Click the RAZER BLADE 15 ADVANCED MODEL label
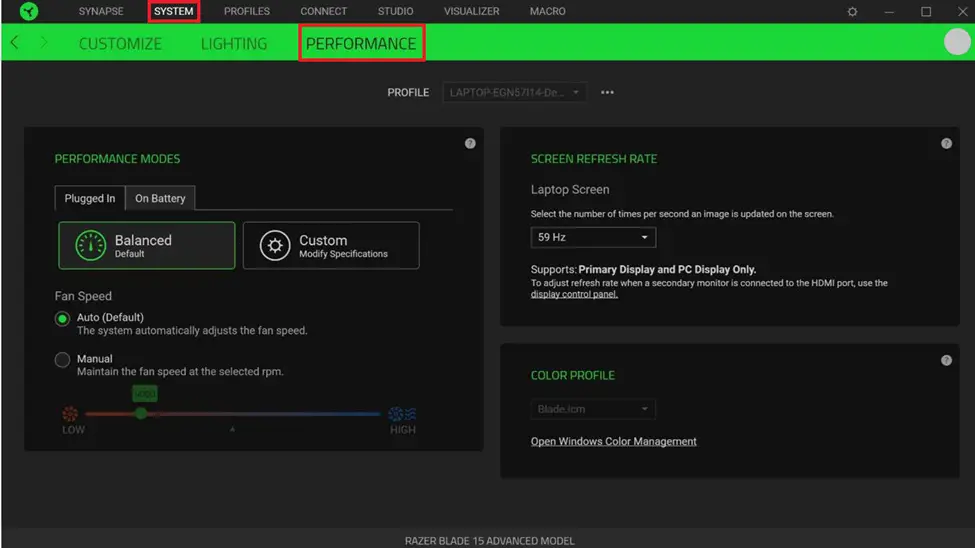This screenshot has width=975, height=548. [489, 541]
